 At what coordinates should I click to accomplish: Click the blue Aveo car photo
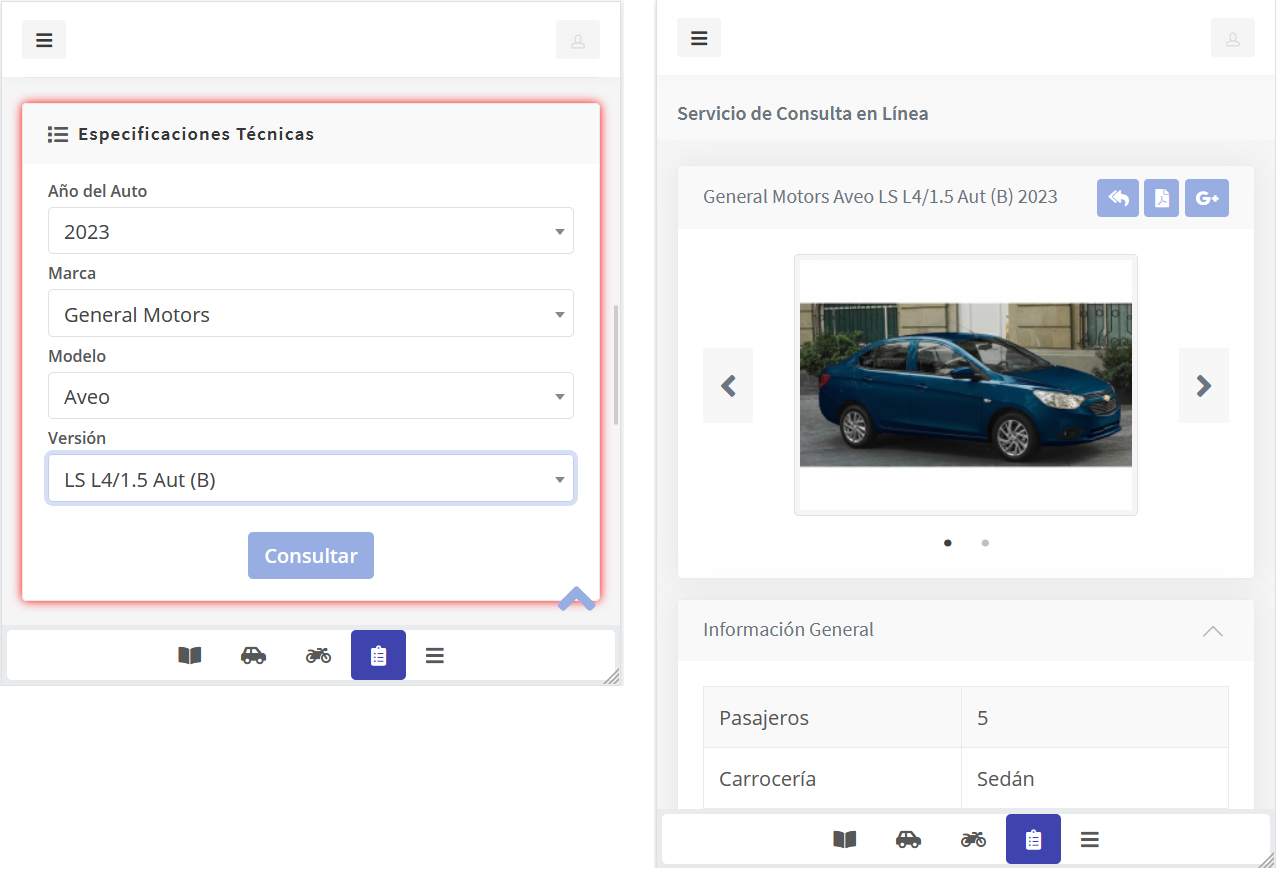(965, 385)
